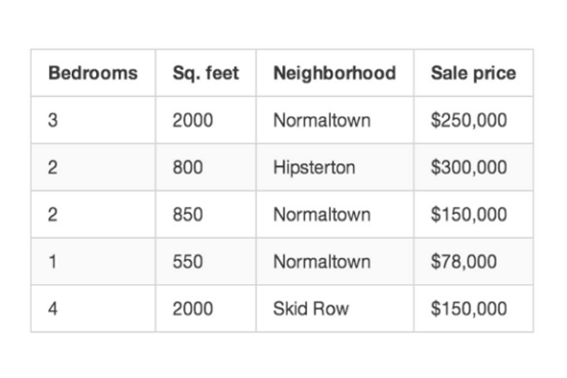
Task: Select the $250,000 sale price cell
Action: pos(473,120)
